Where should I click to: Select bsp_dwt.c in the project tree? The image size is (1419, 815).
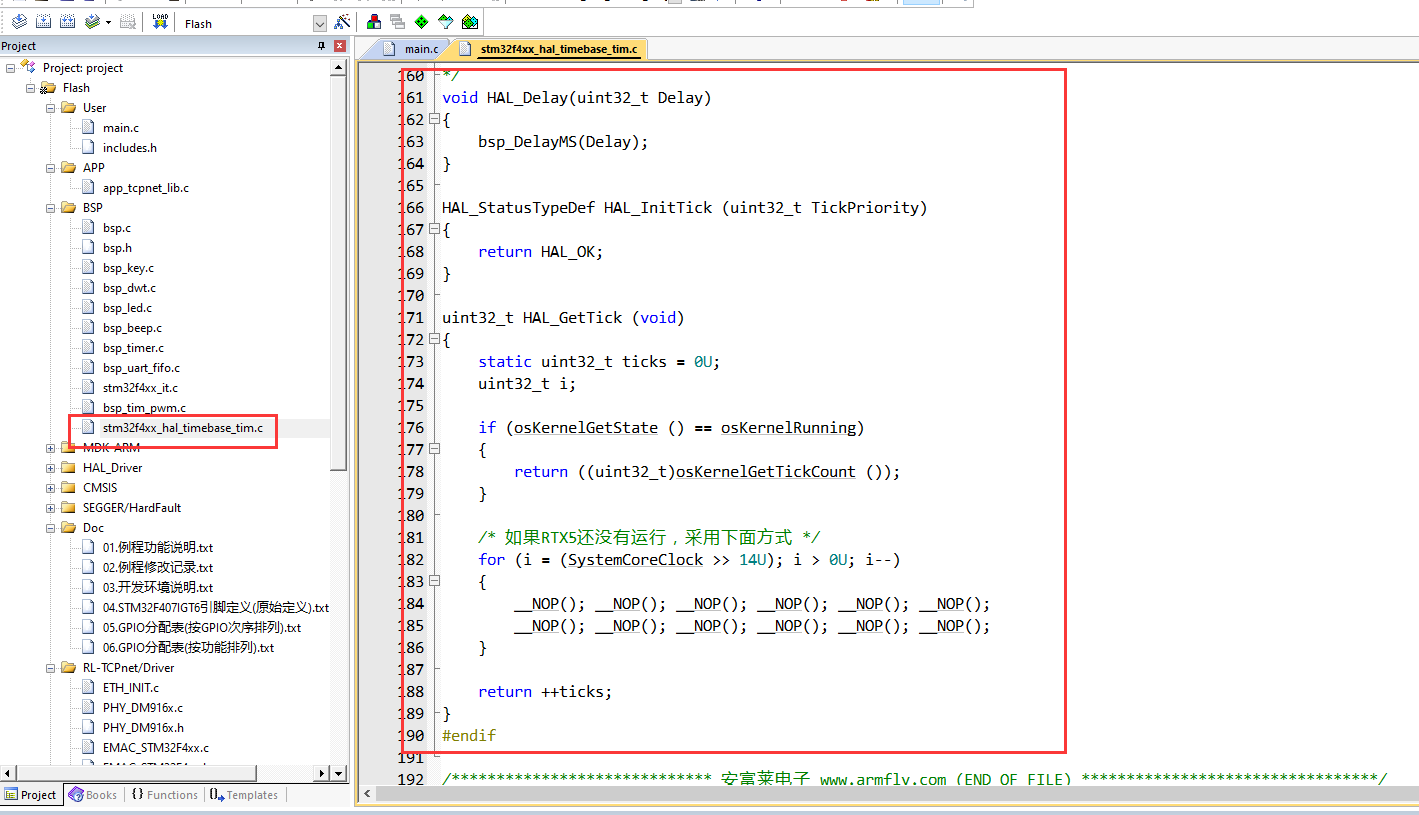click(129, 288)
